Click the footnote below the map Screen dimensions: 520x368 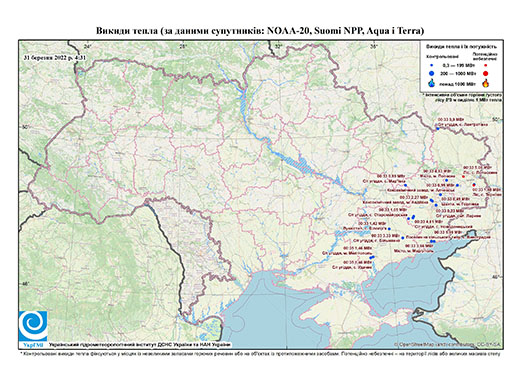tap(260, 353)
